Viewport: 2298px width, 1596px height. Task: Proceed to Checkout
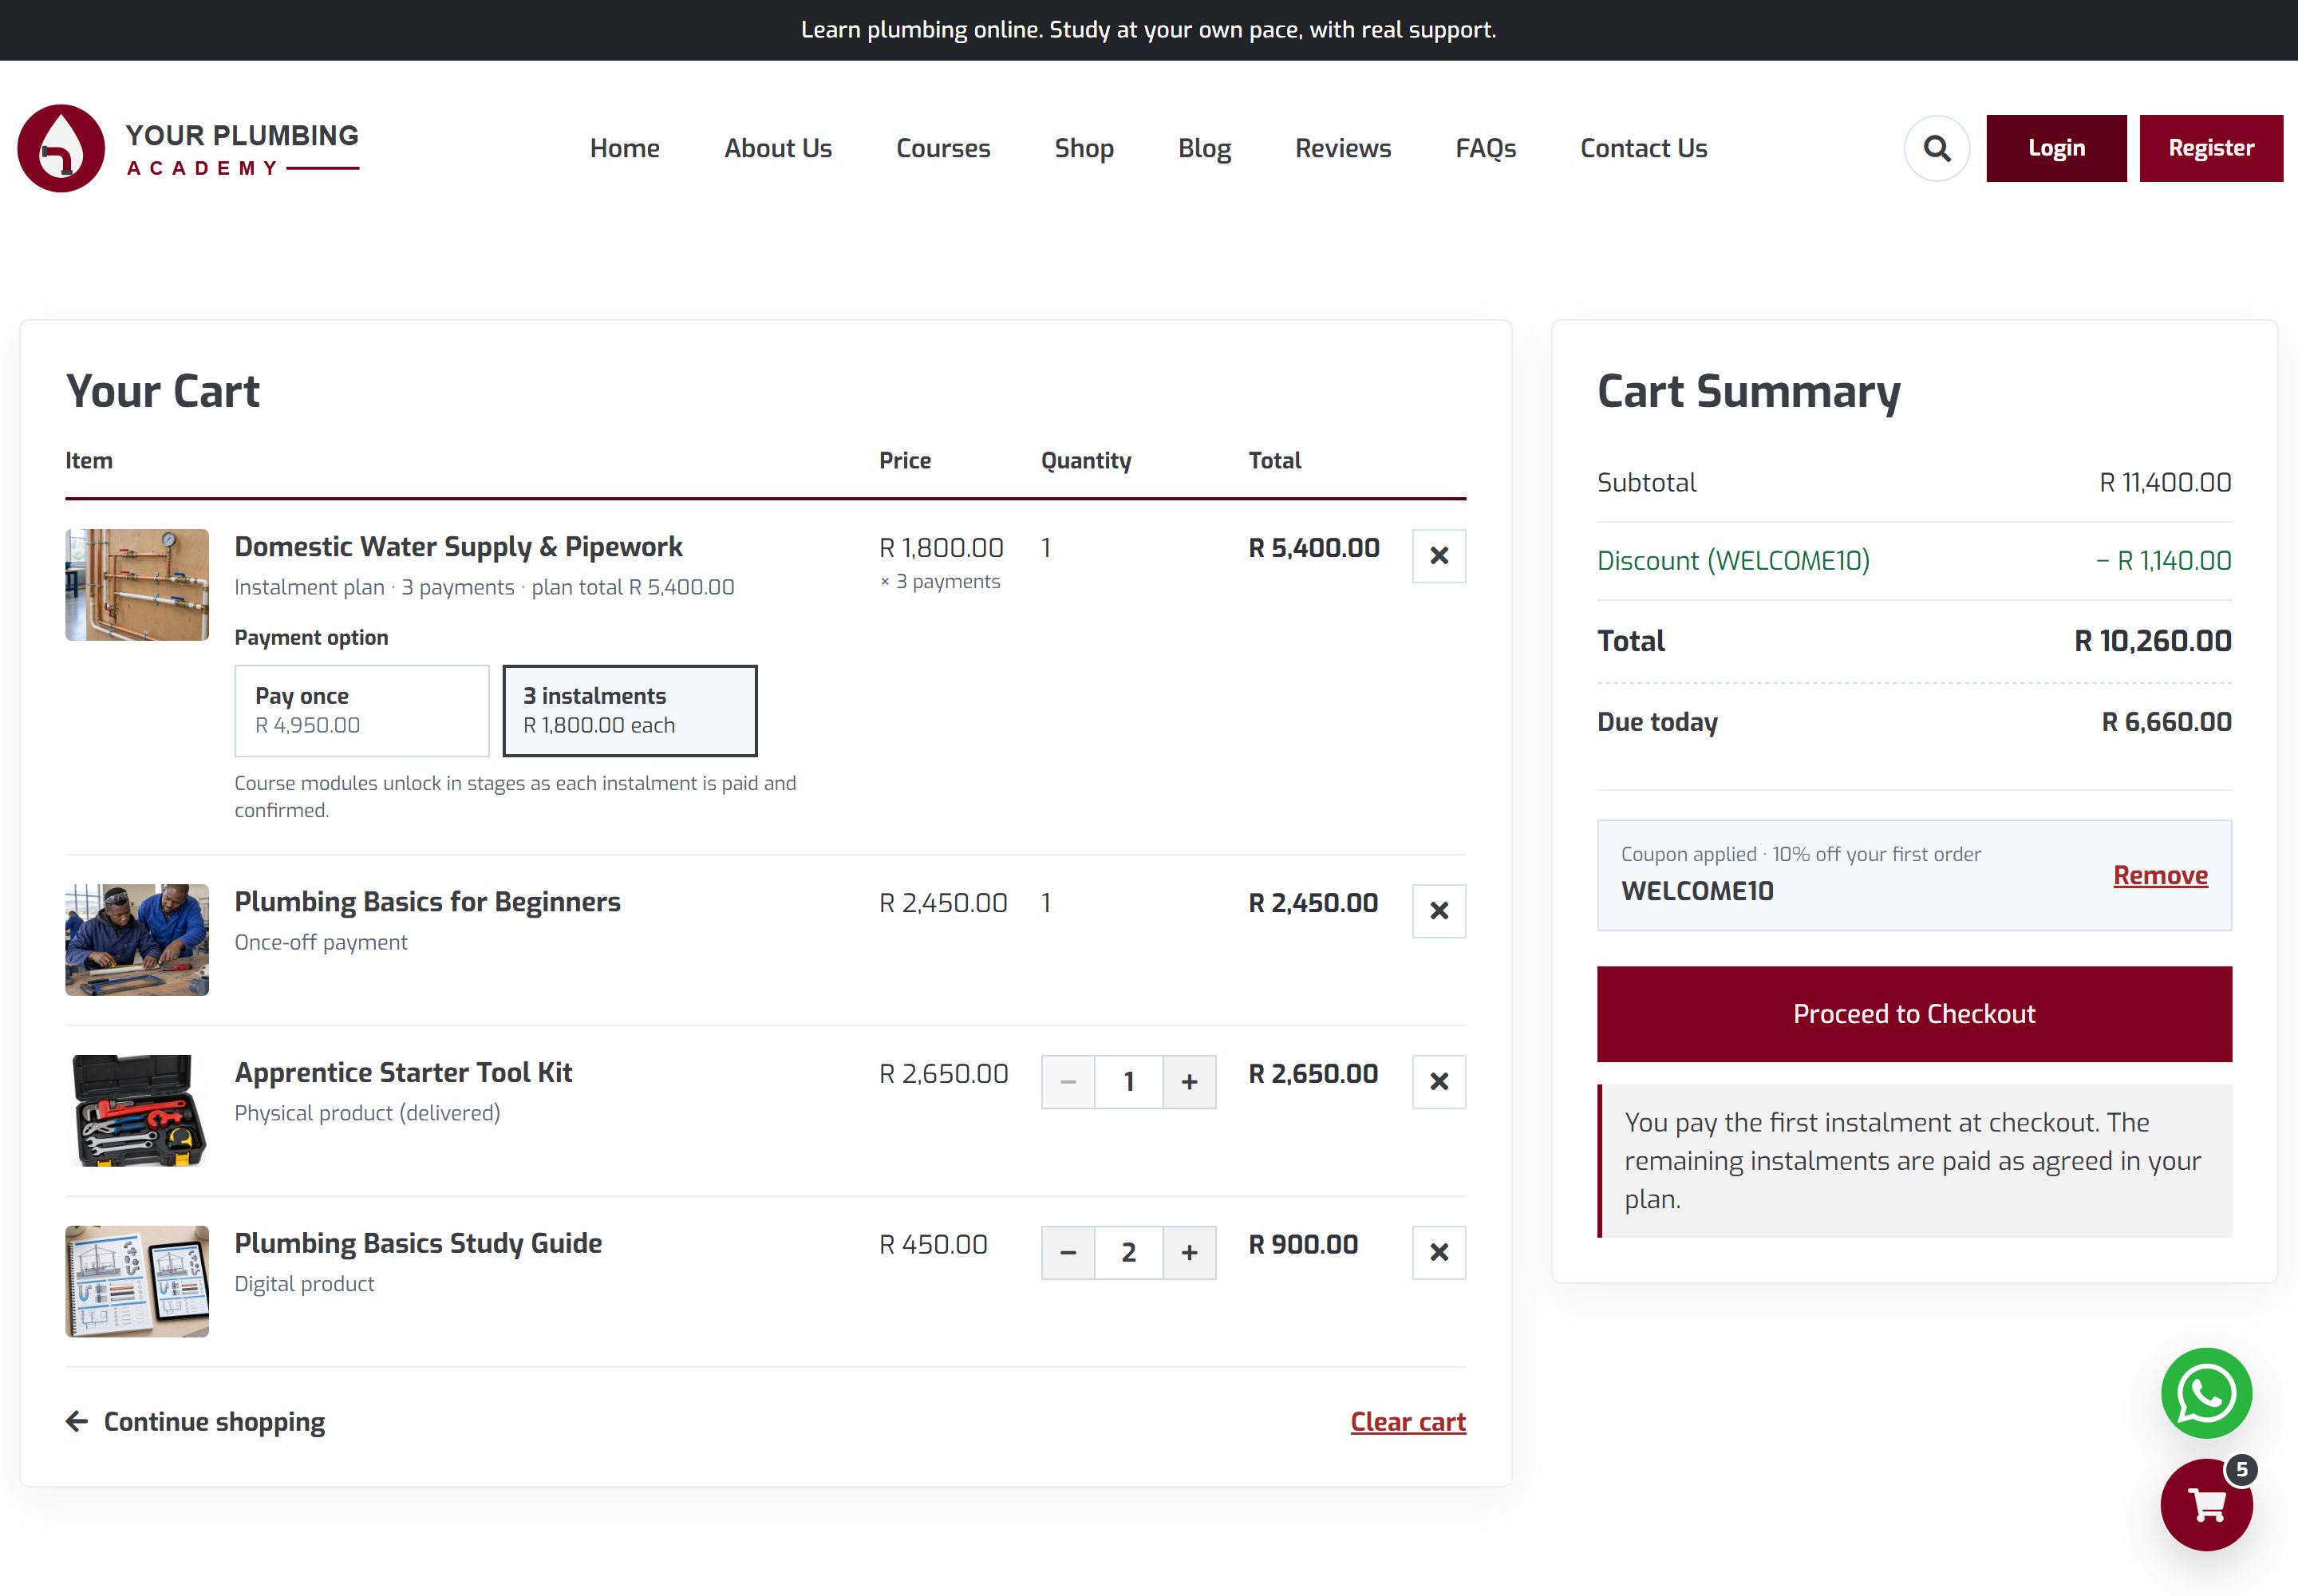pyautogui.click(x=1914, y=1014)
